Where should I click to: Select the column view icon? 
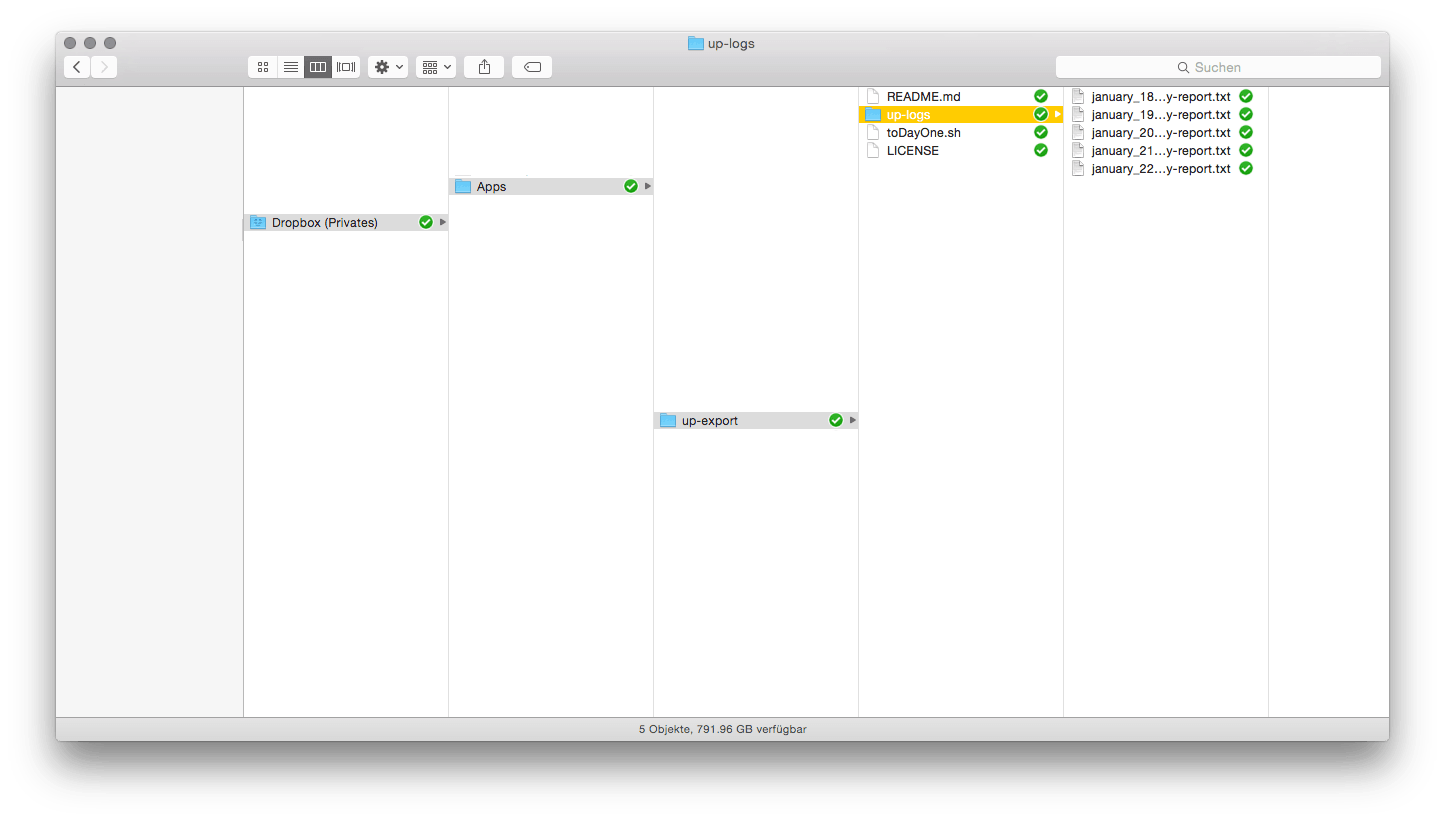point(317,66)
